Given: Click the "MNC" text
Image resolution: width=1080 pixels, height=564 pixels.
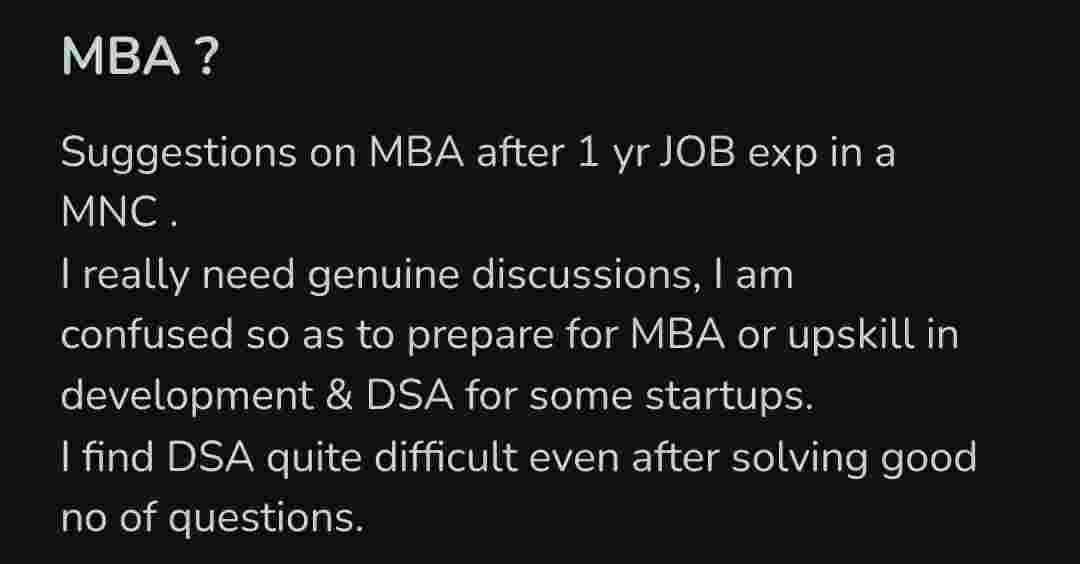Looking at the screenshot, I should [109, 215].
